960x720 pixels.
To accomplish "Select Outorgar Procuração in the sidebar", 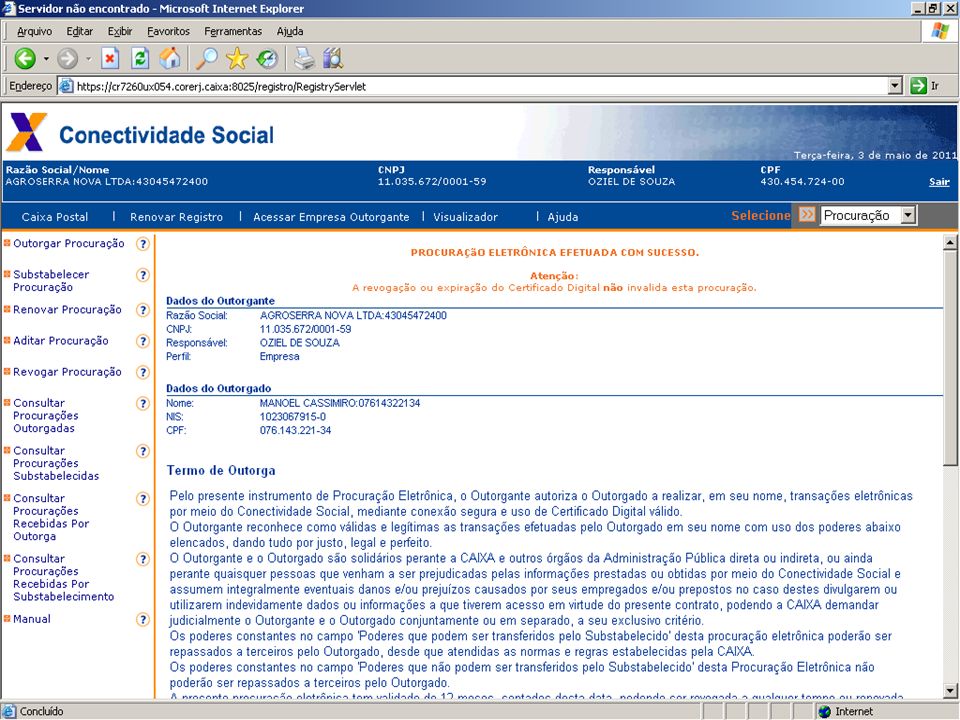I will point(69,243).
